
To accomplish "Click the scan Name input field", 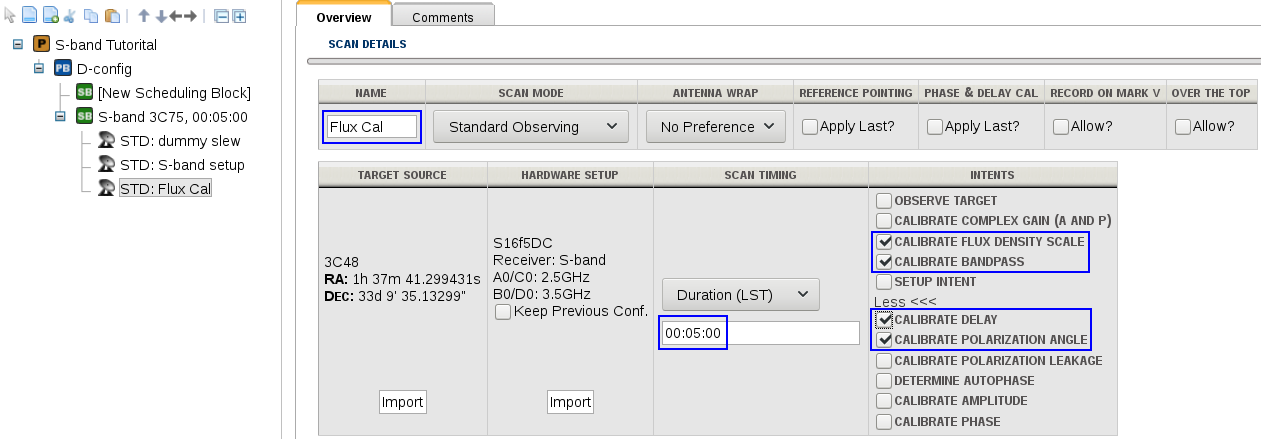I will pos(372,127).
